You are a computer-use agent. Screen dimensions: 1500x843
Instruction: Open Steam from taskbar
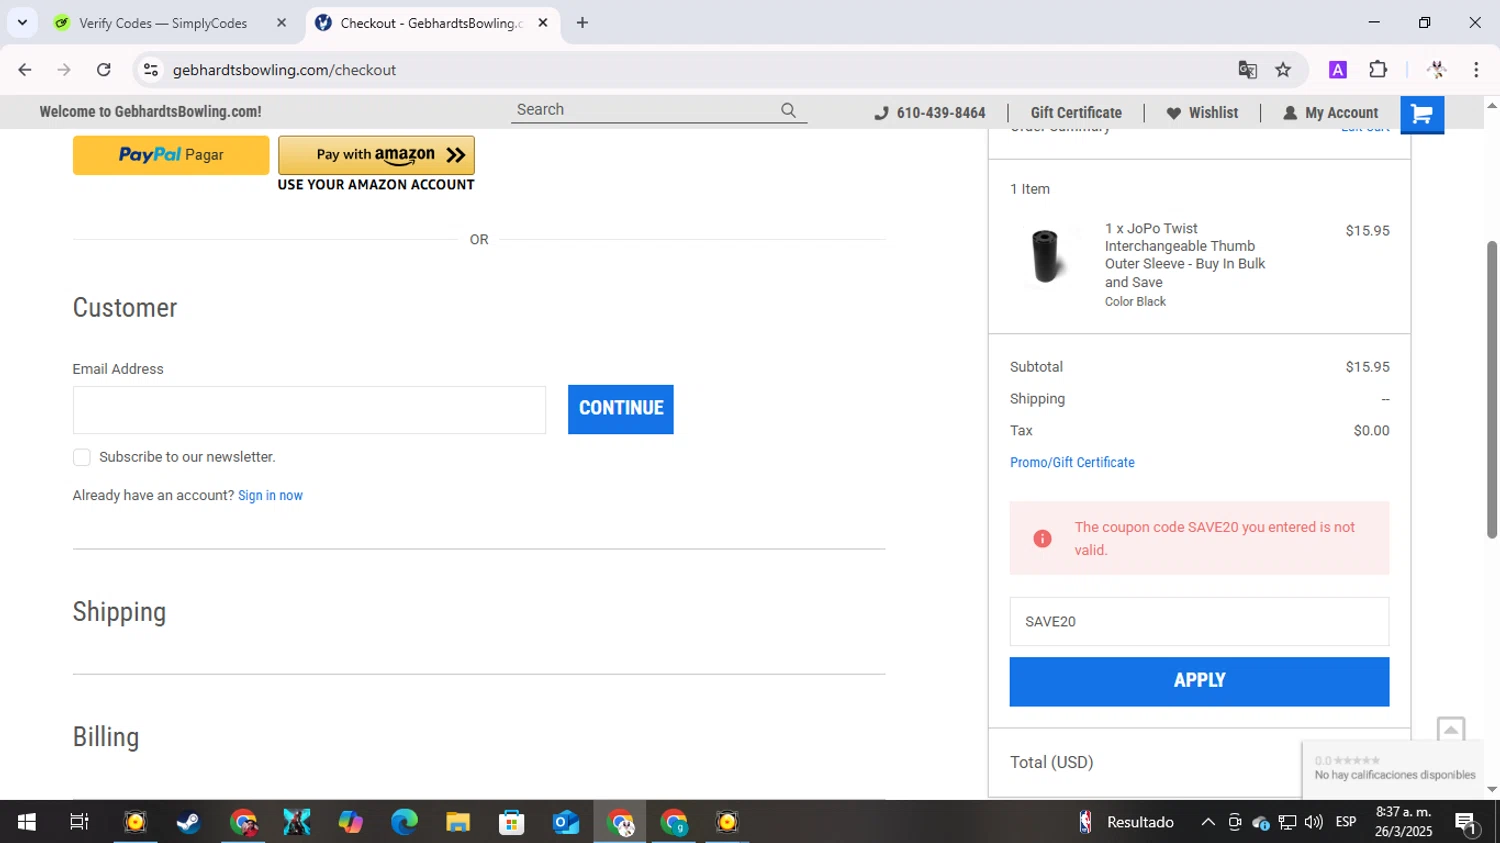pyautogui.click(x=188, y=822)
